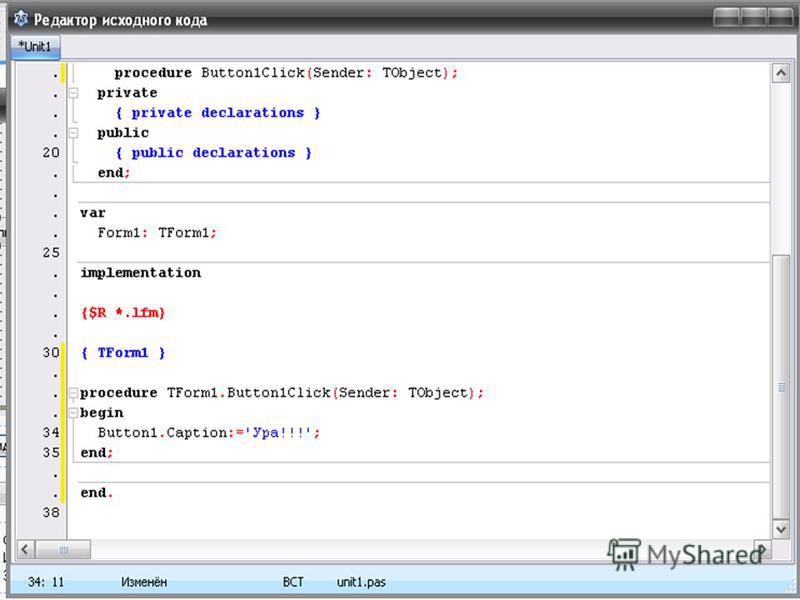The width and height of the screenshot is (800, 600).
Task: Click the 'procedure TForm1.Button1Click' line
Action: pos(282,393)
